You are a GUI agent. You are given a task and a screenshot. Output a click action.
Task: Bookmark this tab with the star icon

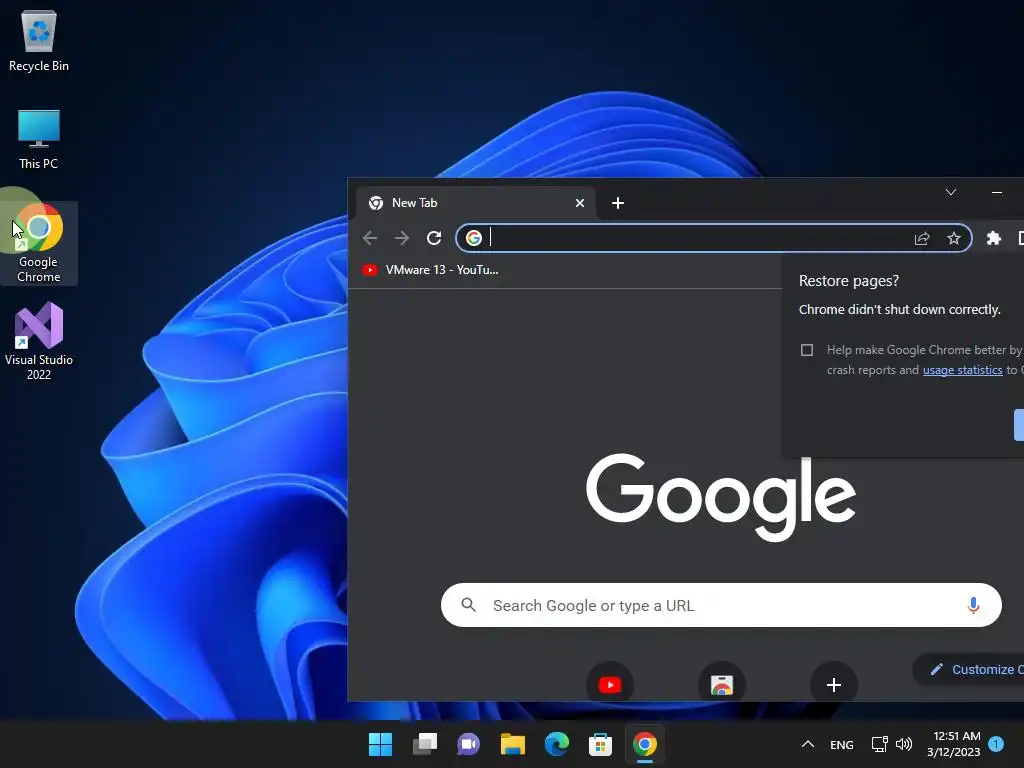[x=953, y=238]
